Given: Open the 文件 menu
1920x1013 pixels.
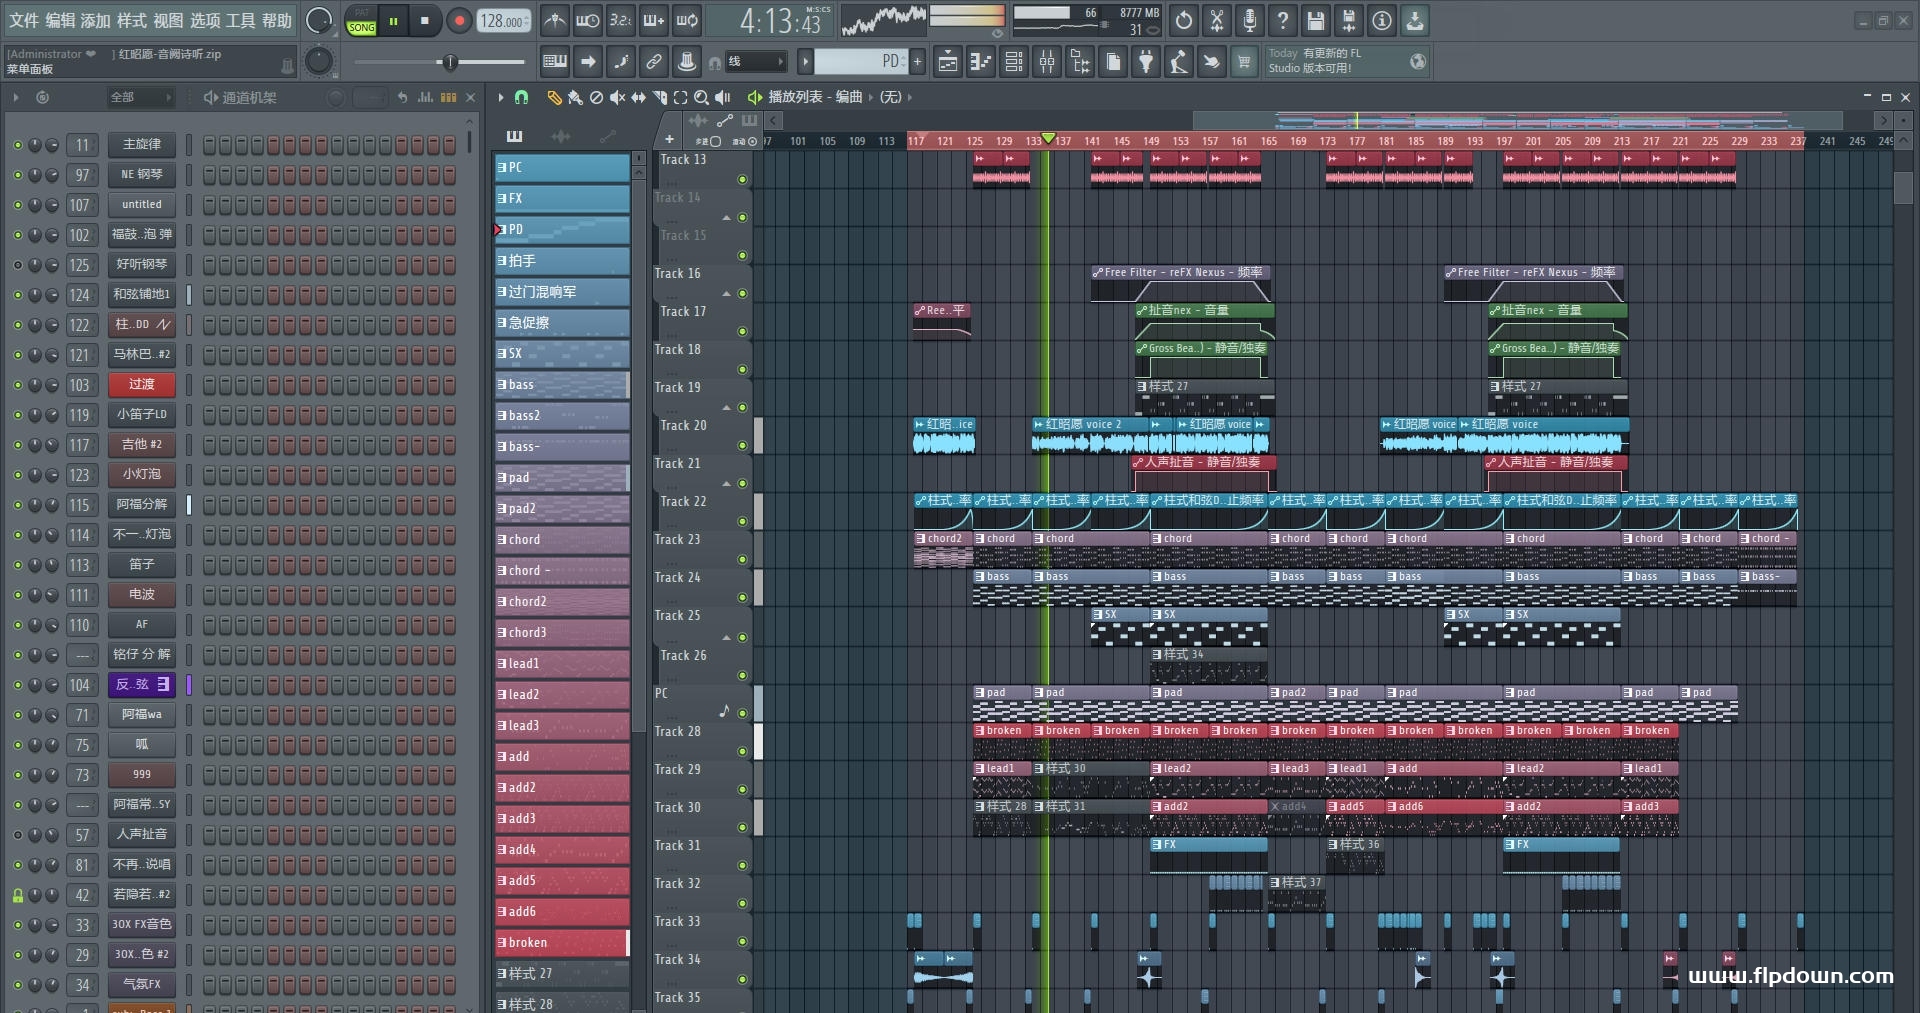Looking at the screenshot, I should (x=24, y=20).
